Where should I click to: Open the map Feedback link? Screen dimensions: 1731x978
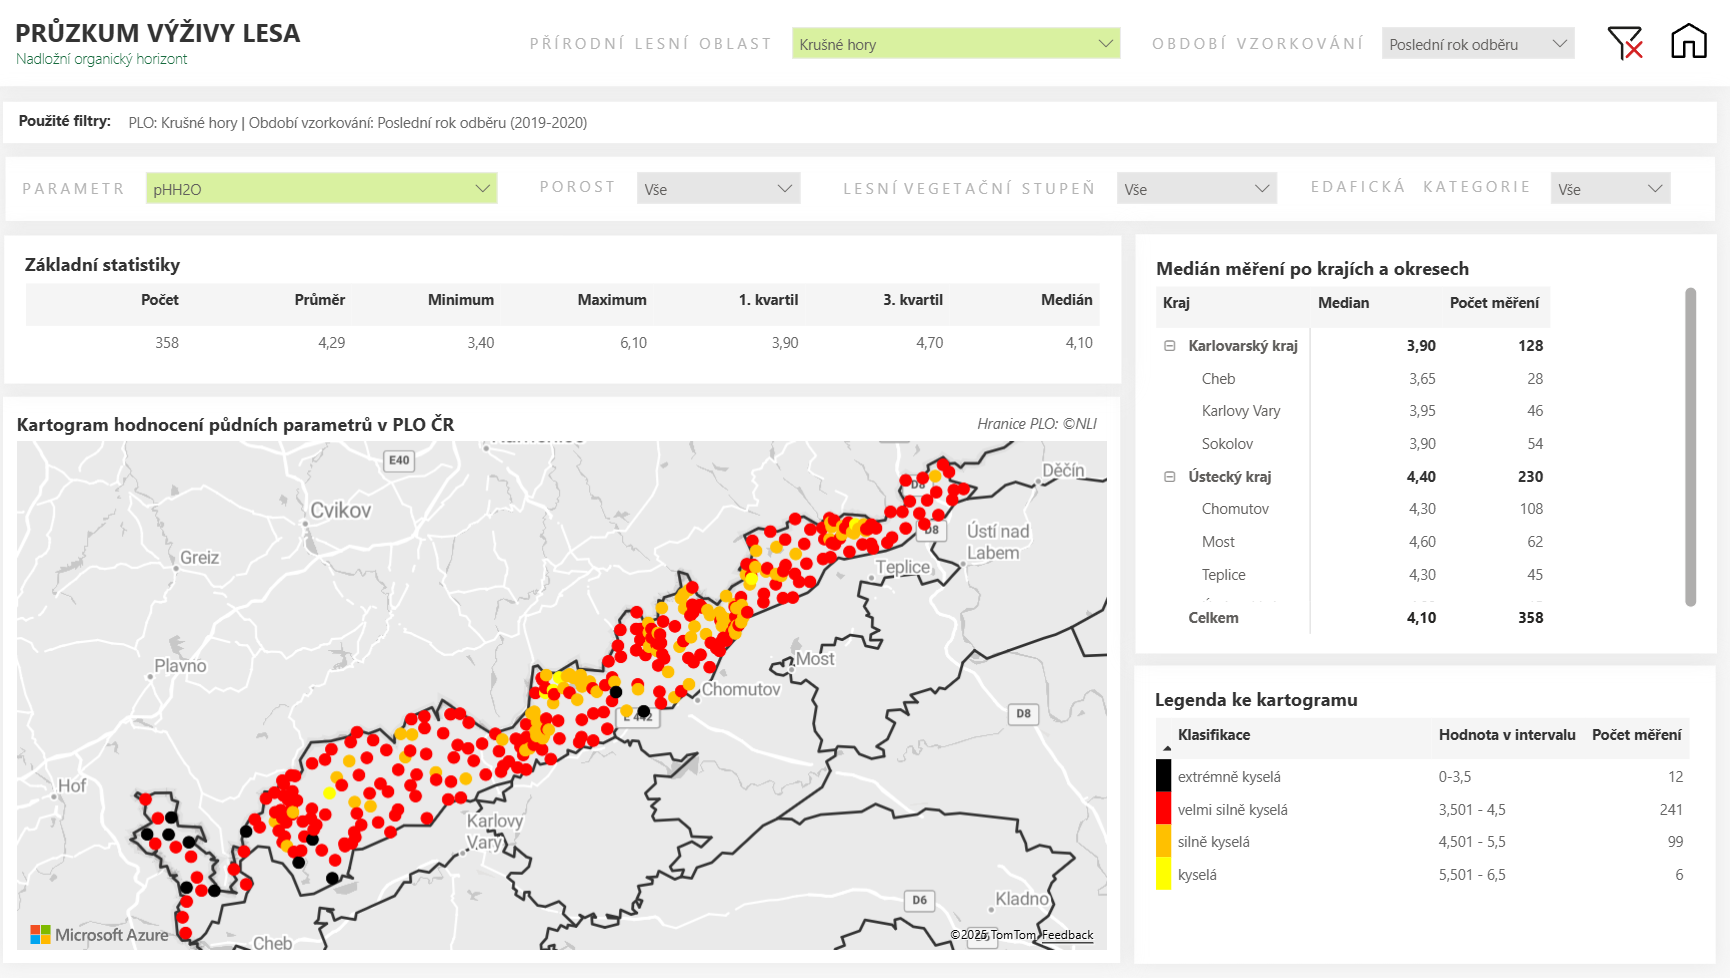pyautogui.click(x=1067, y=935)
